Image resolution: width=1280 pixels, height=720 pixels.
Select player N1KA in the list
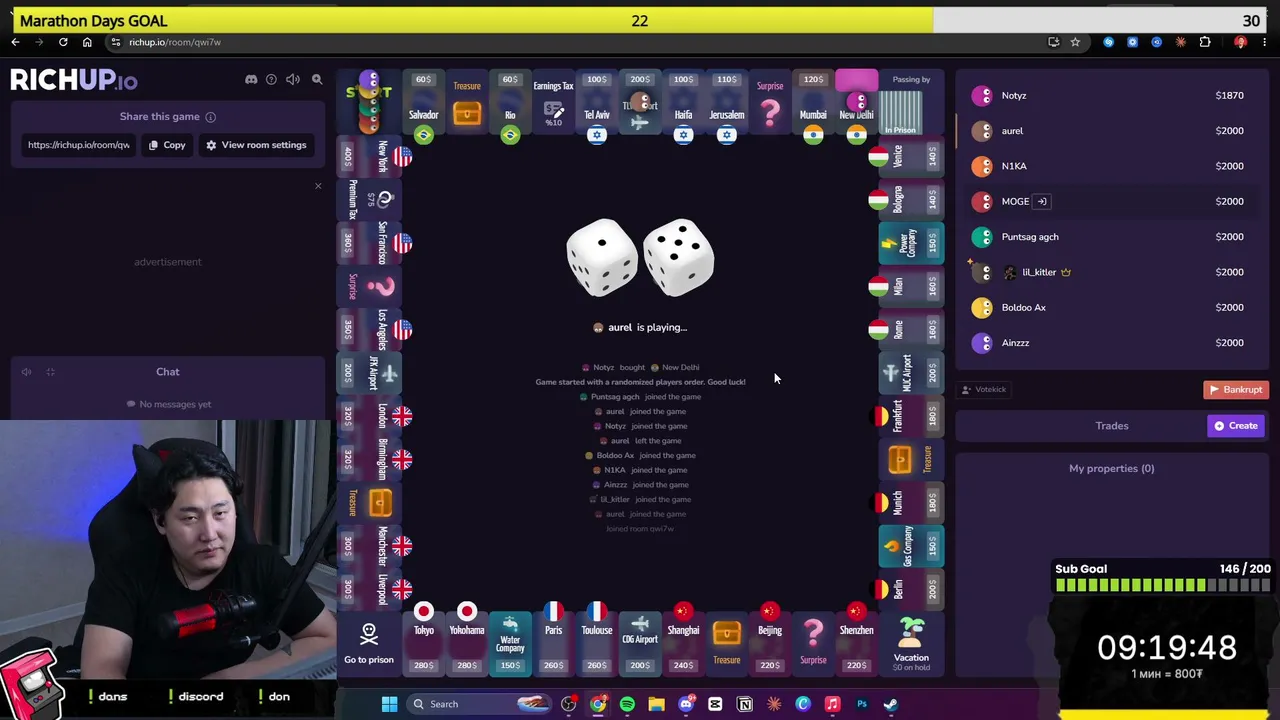pos(1110,166)
